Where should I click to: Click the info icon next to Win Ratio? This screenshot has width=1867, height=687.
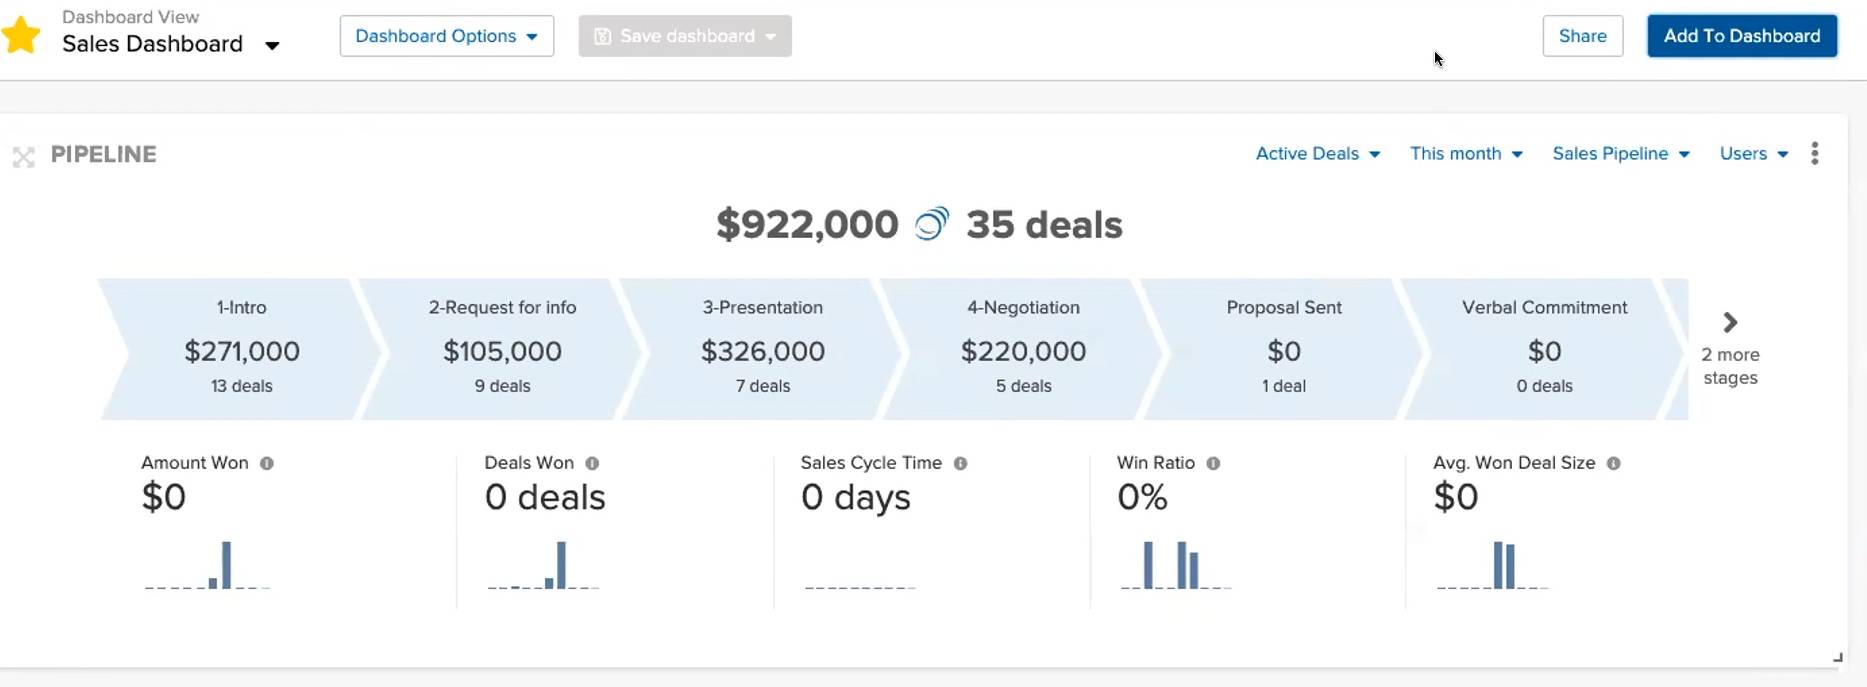(x=1213, y=463)
